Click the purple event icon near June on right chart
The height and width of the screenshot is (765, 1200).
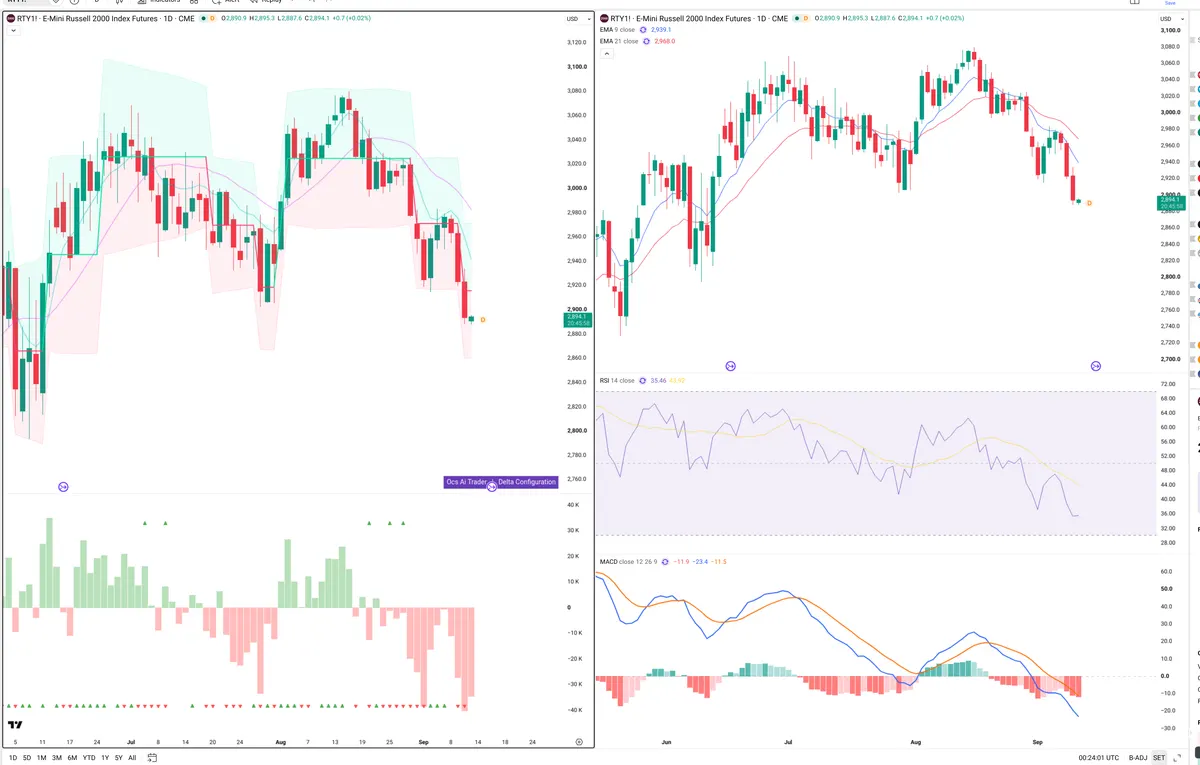coord(730,367)
